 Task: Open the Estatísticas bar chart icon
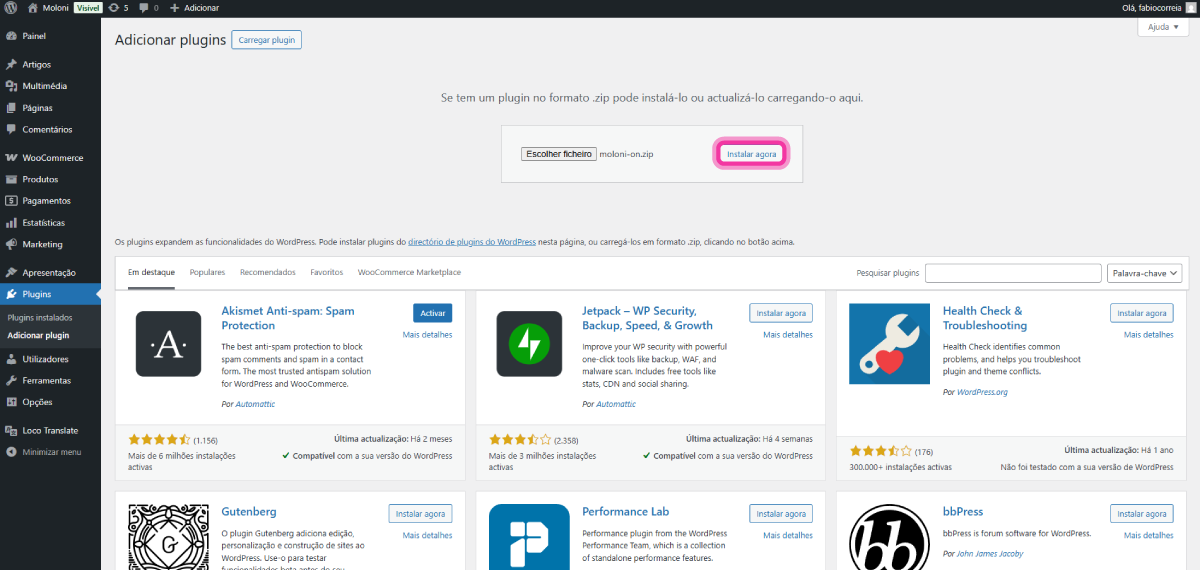11,223
